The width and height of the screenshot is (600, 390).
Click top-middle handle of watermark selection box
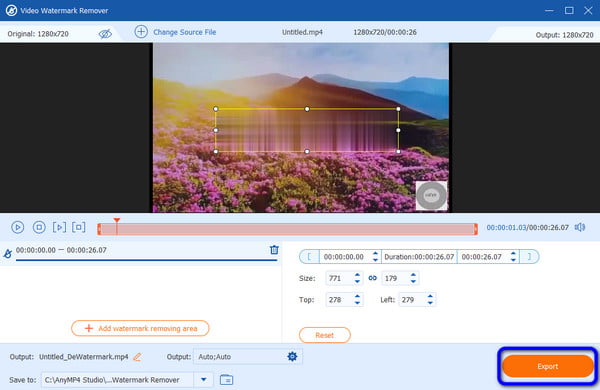tap(307, 109)
